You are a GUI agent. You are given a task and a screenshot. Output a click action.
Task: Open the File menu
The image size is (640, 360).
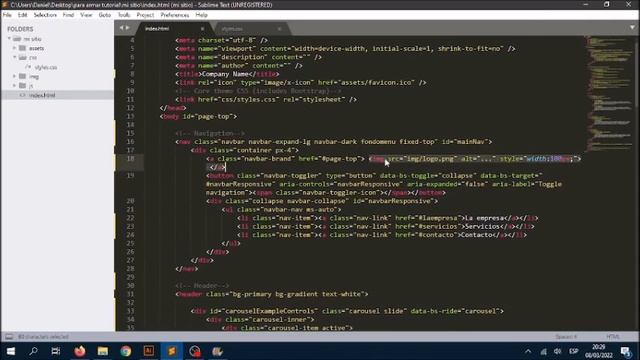click(x=7, y=15)
